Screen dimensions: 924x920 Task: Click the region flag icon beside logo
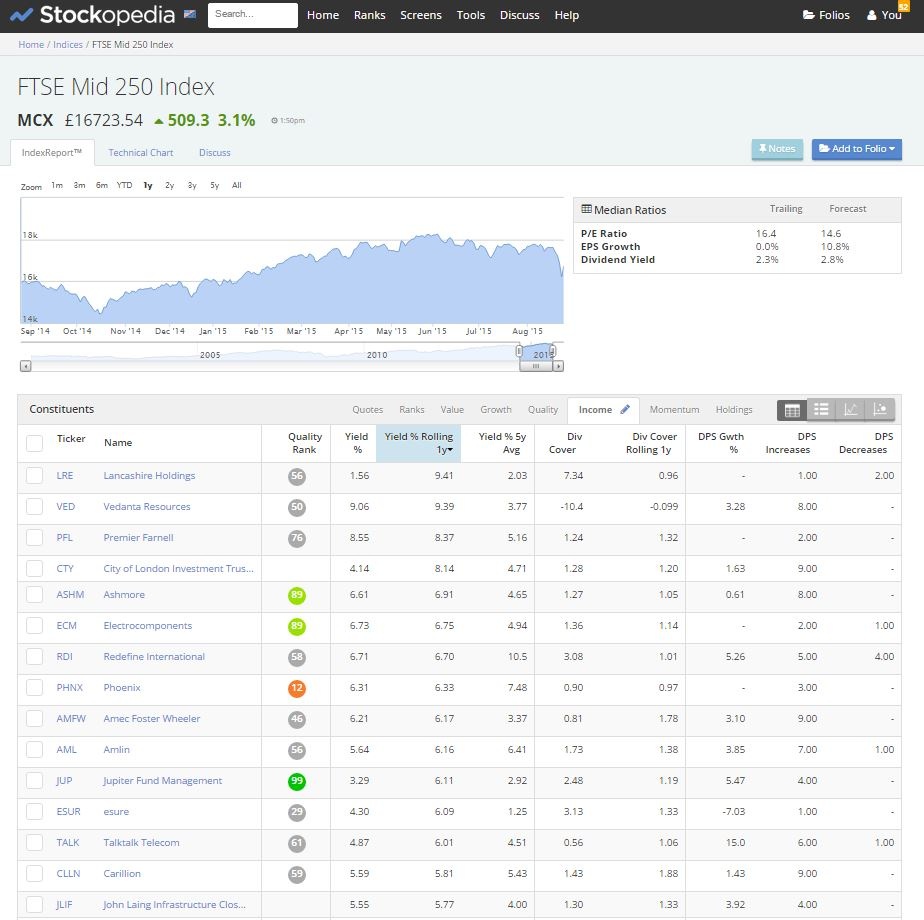[190, 14]
